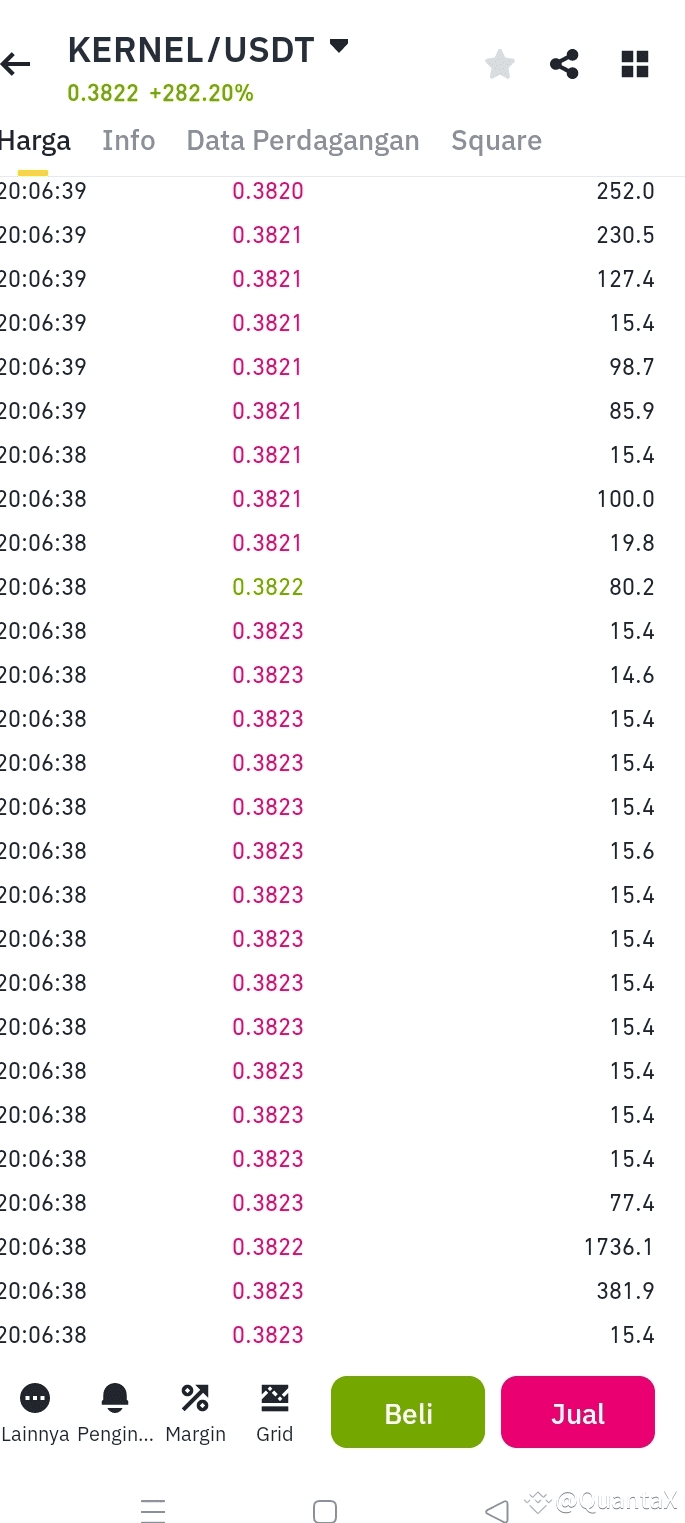Open the Grid trading icon

274,1398
